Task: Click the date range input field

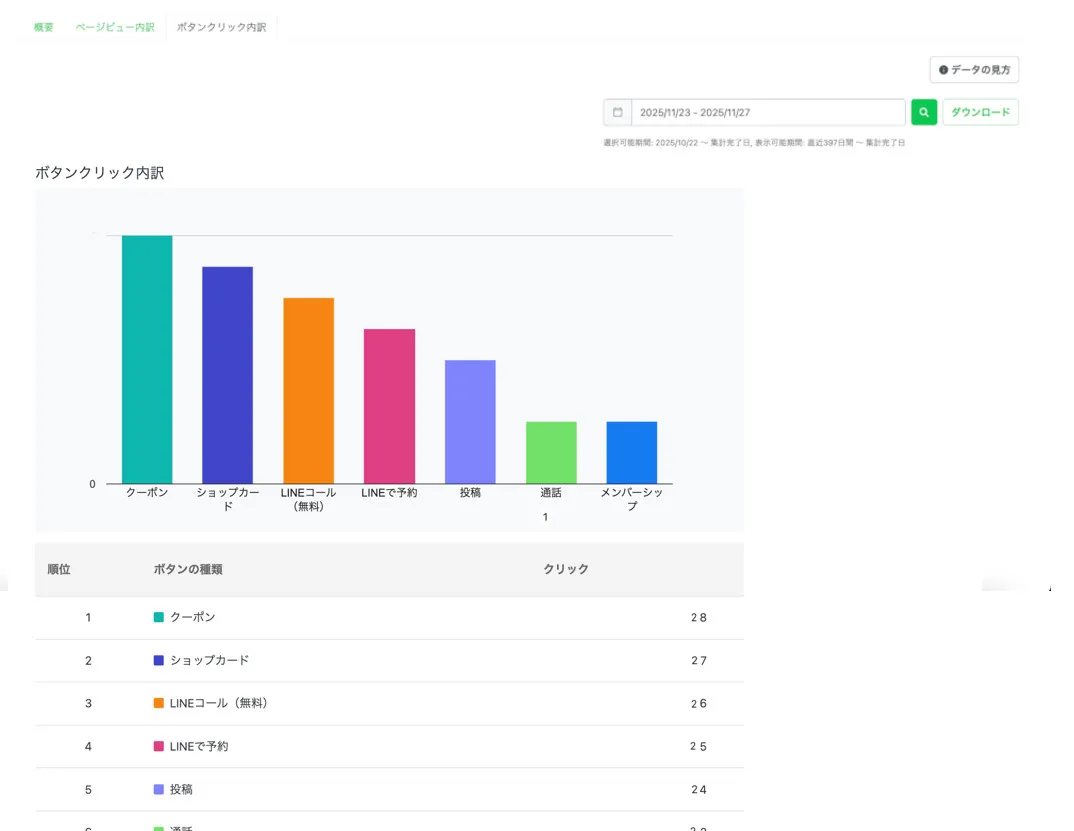Action: point(767,112)
